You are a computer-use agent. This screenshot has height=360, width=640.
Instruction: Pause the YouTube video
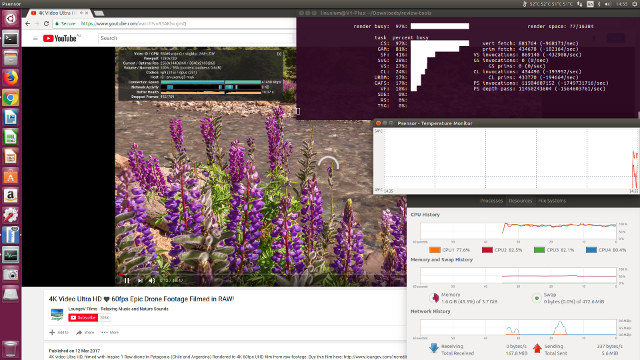pyautogui.click(x=127, y=280)
